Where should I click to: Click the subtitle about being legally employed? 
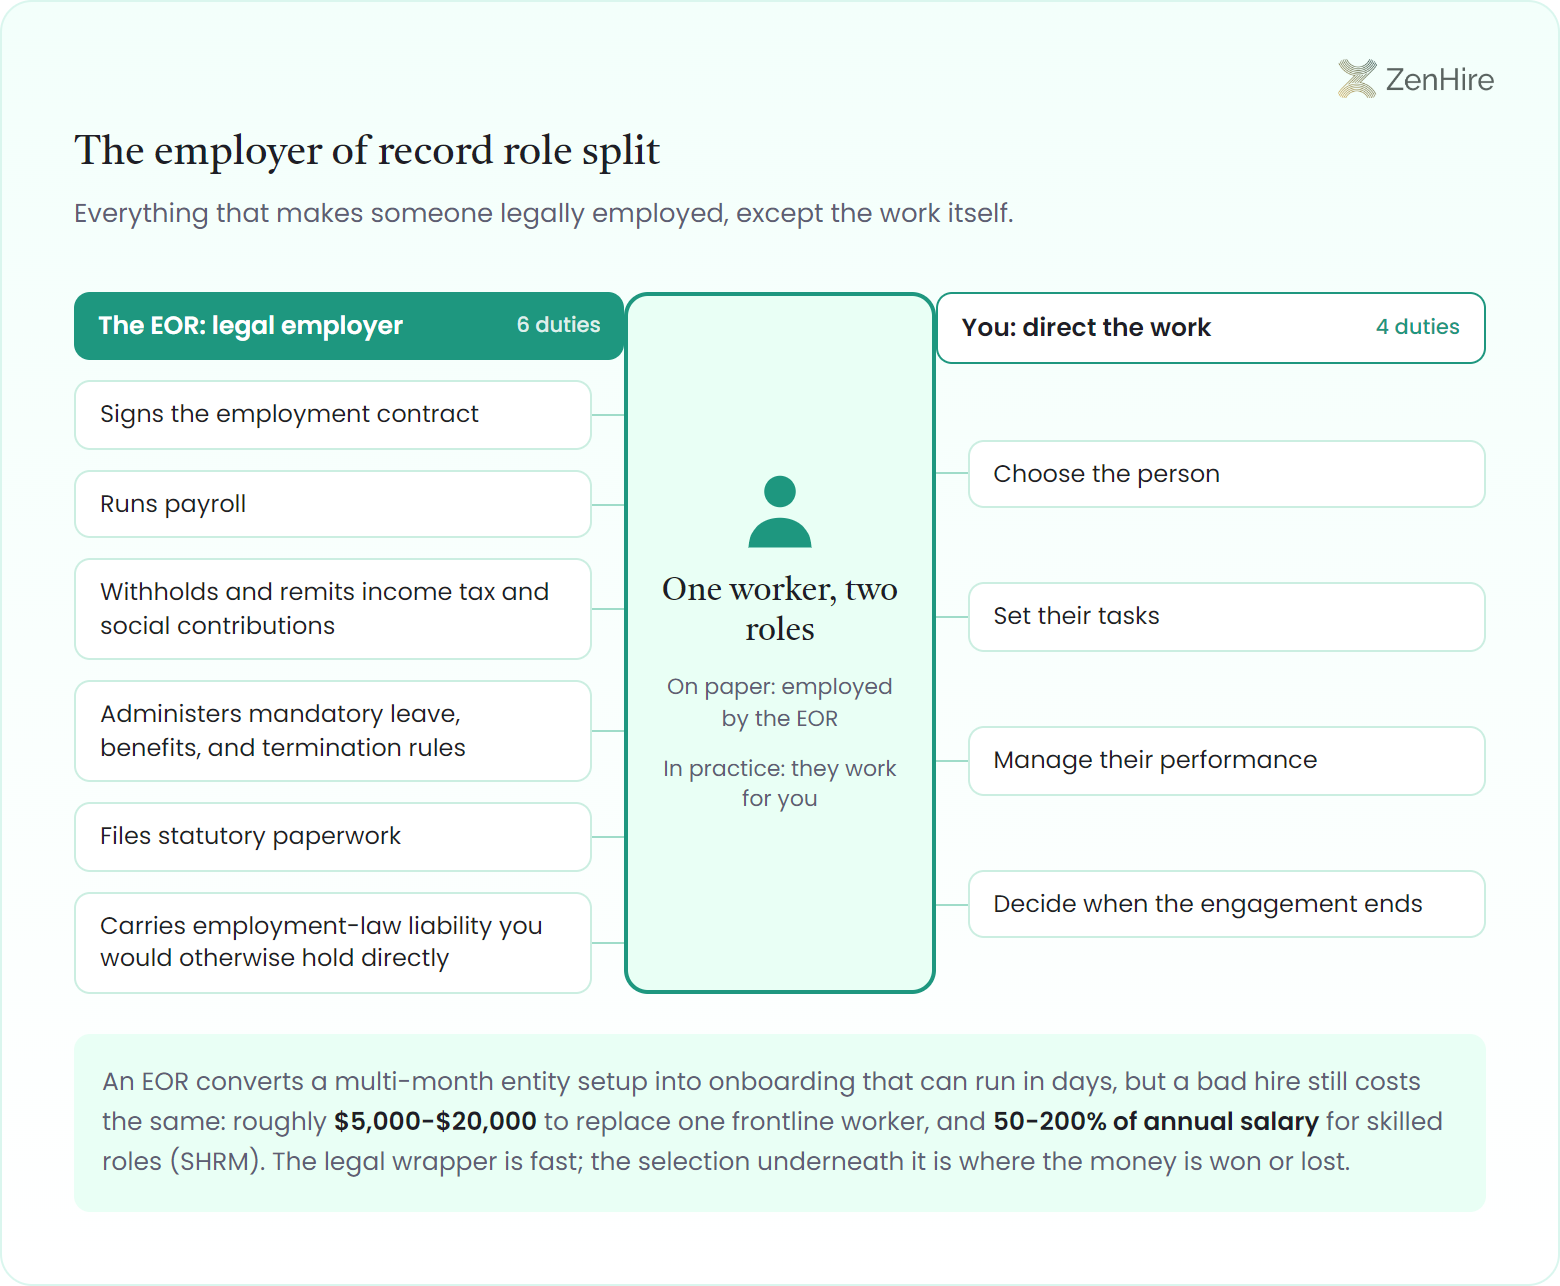coord(544,213)
